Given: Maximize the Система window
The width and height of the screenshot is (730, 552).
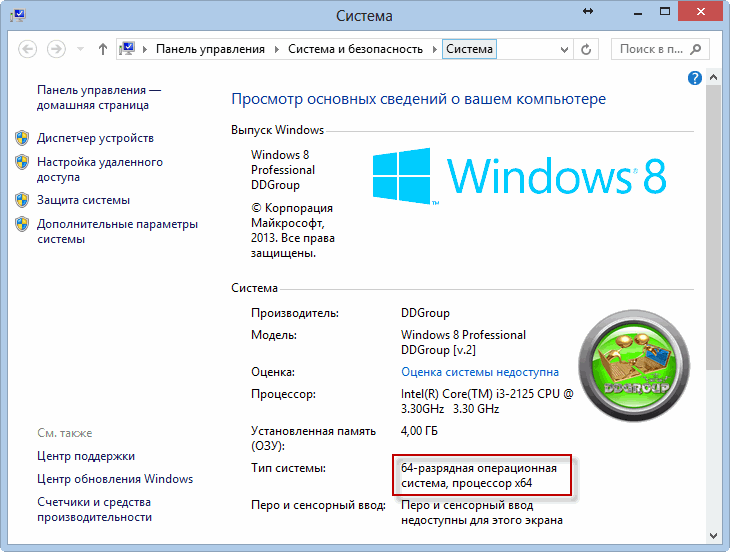Looking at the screenshot, I should click(x=665, y=12).
